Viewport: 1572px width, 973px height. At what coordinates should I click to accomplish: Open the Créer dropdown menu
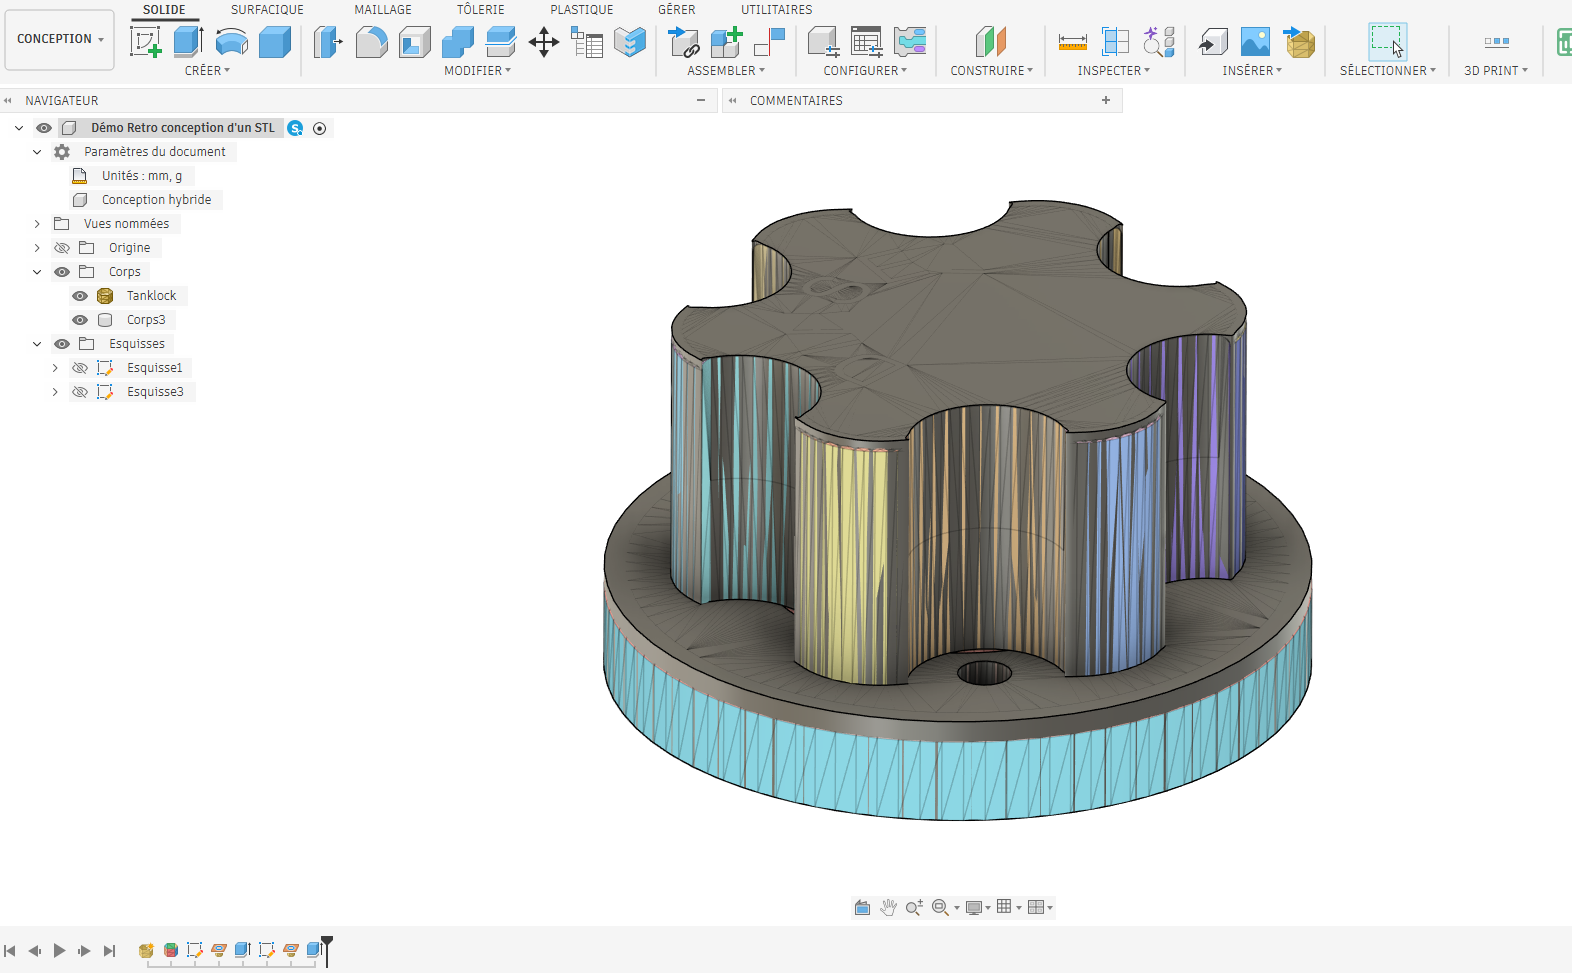(x=207, y=71)
